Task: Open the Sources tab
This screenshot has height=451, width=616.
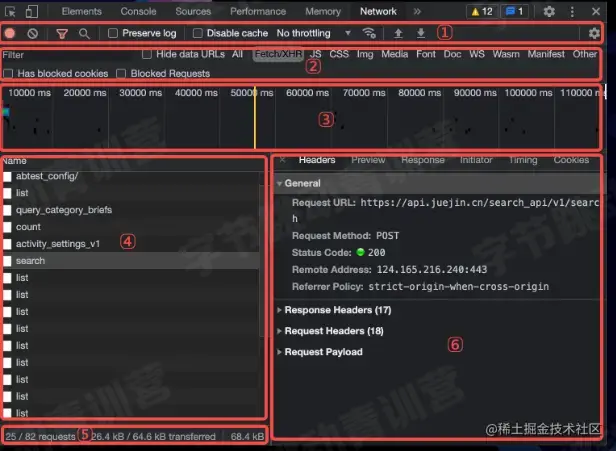Action: [193, 11]
